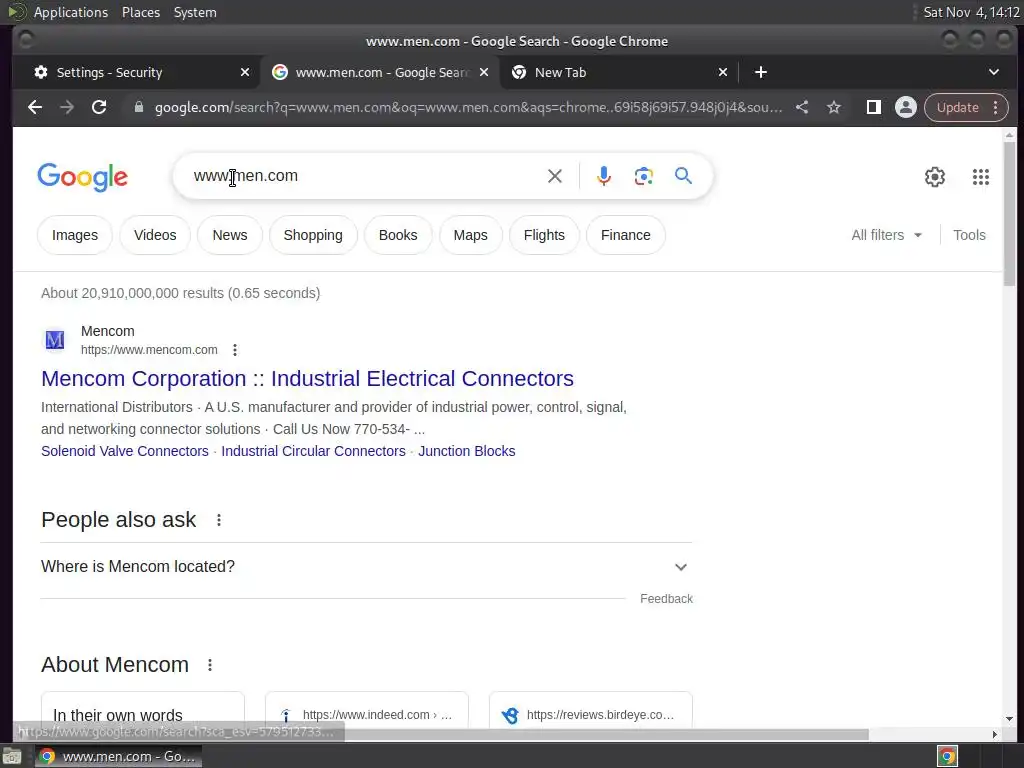Viewport: 1024px width, 768px height.
Task: Show desktop from bottom panel icon
Action: [12, 757]
